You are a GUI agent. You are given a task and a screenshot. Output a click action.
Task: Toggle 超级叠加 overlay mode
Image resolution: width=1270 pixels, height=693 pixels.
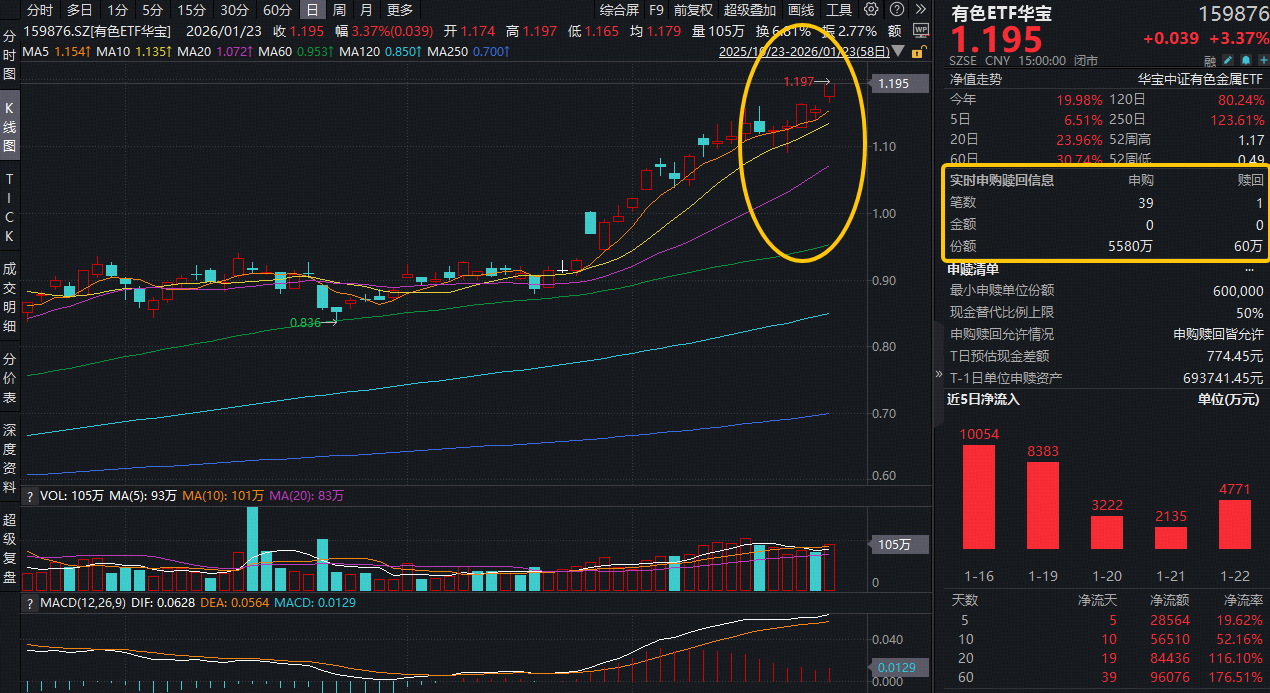(749, 10)
